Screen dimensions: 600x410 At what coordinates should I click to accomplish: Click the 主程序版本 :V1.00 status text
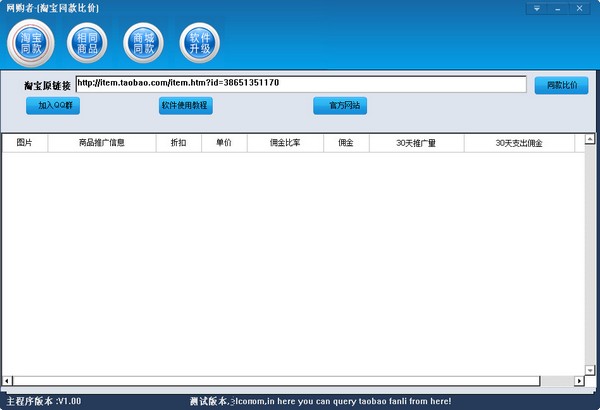(x=44, y=402)
